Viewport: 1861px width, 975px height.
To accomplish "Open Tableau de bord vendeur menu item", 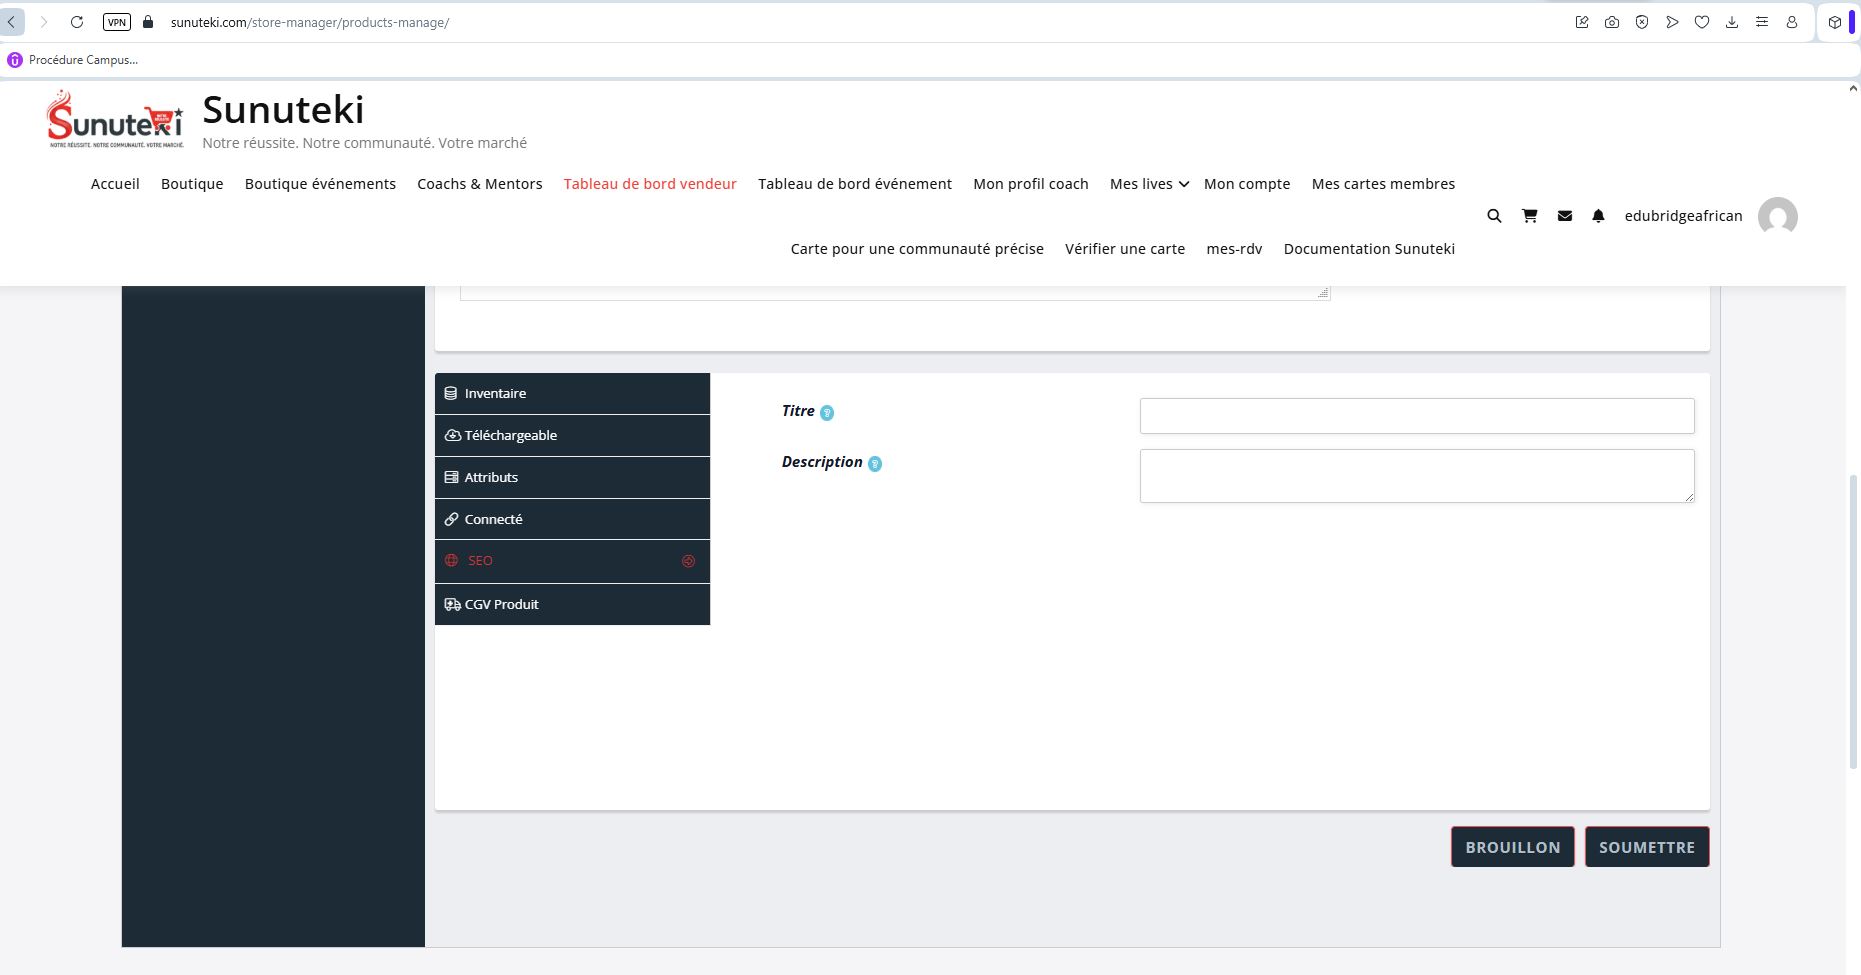I will [650, 184].
